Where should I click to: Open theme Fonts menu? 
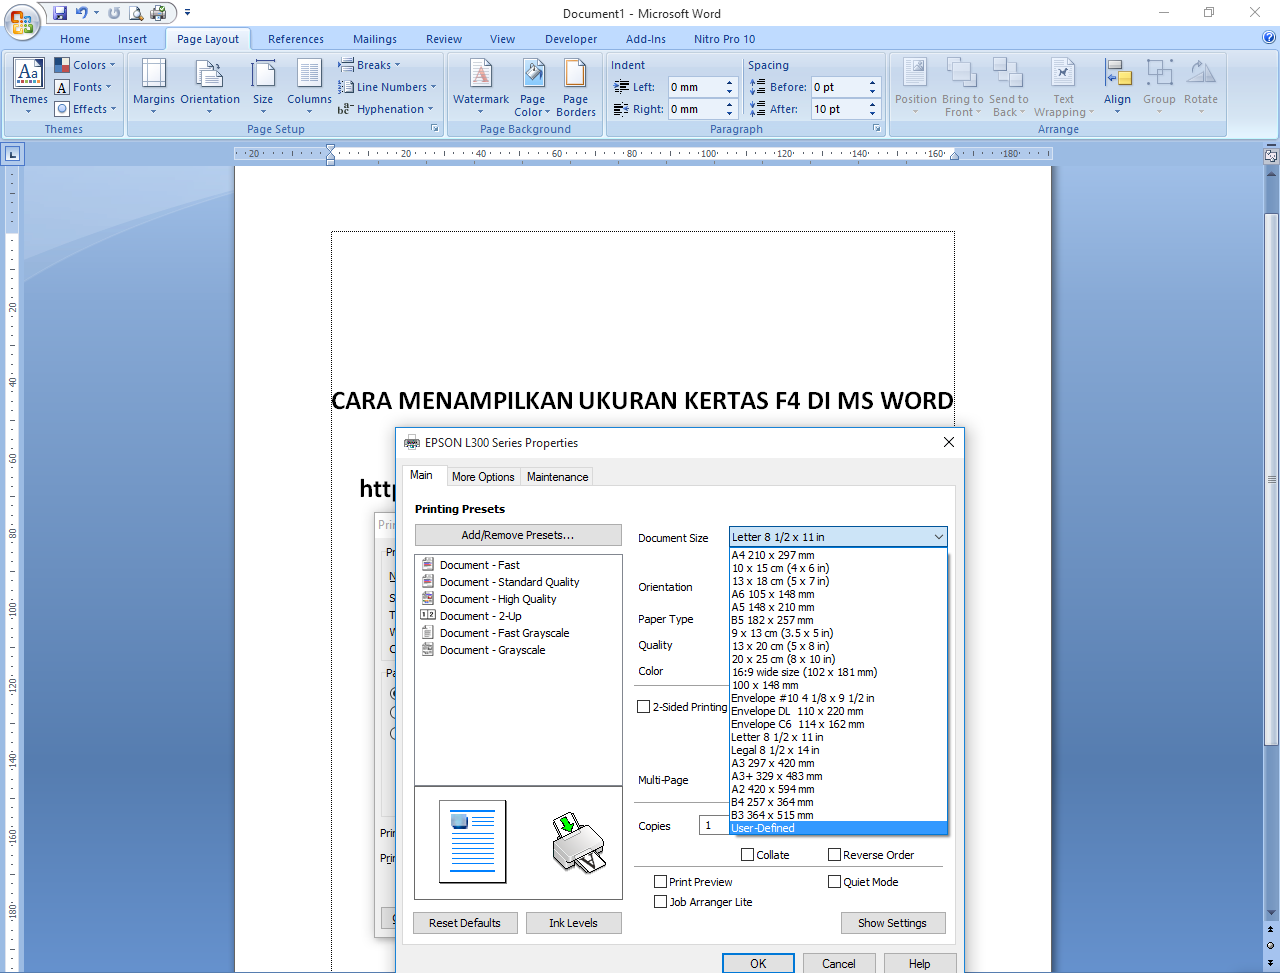(x=84, y=87)
